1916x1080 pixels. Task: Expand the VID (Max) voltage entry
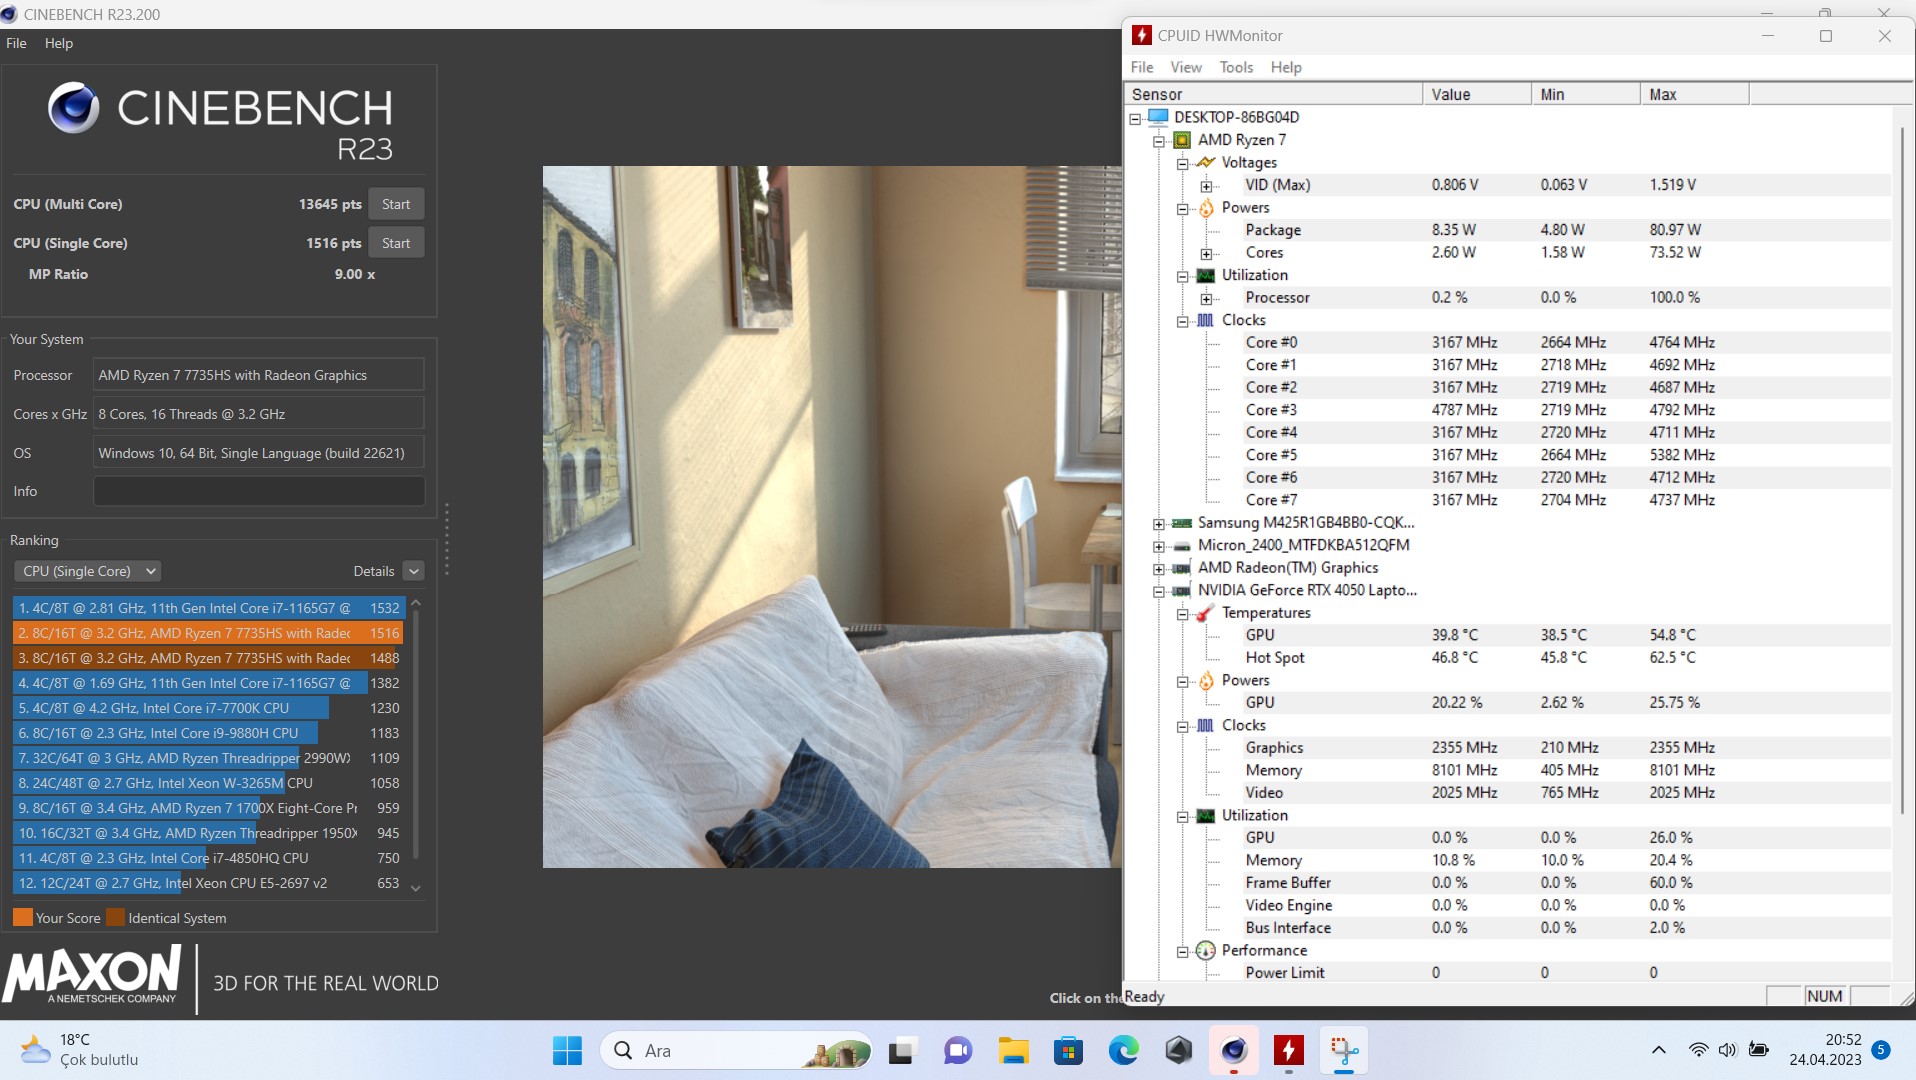coord(1207,187)
